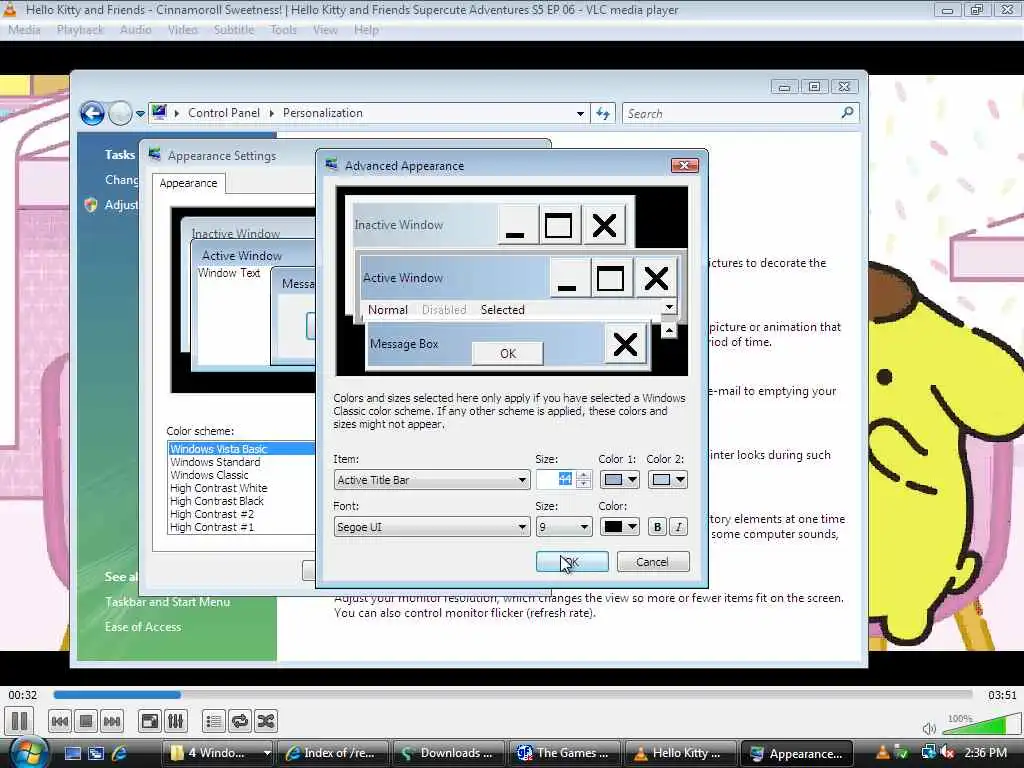Skip to previous media in VLC
This screenshot has width=1024, height=768.
(x=59, y=721)
